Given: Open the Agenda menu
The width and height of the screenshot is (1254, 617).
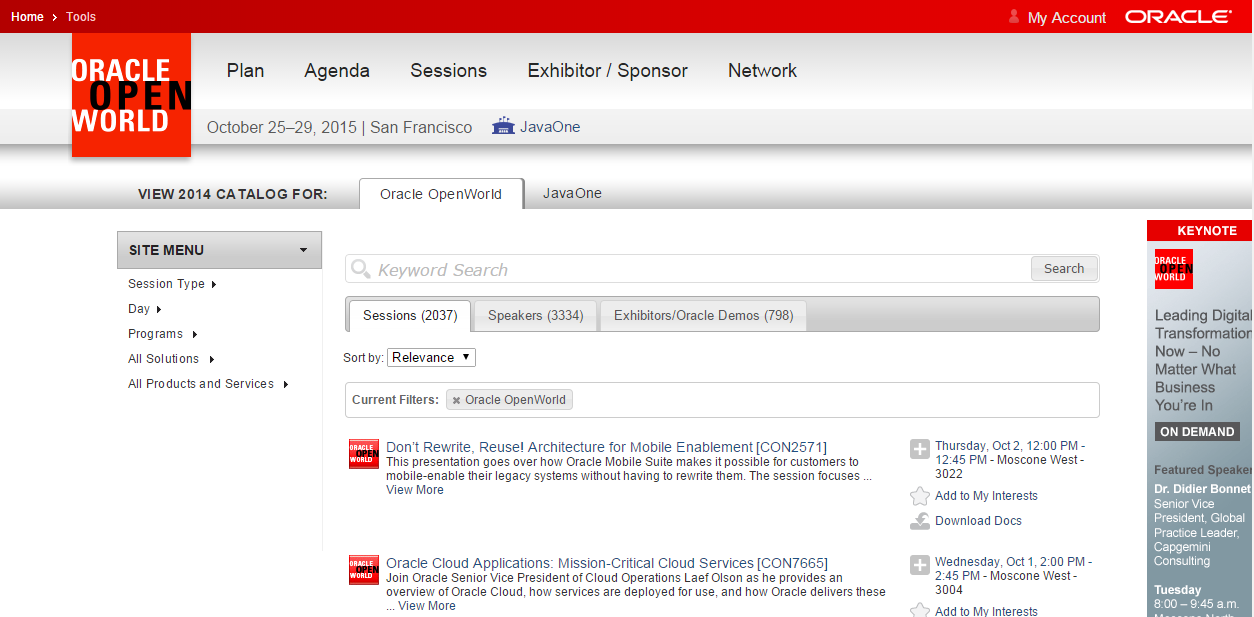Looking at the screenshot, I should [x=337, y=71].
